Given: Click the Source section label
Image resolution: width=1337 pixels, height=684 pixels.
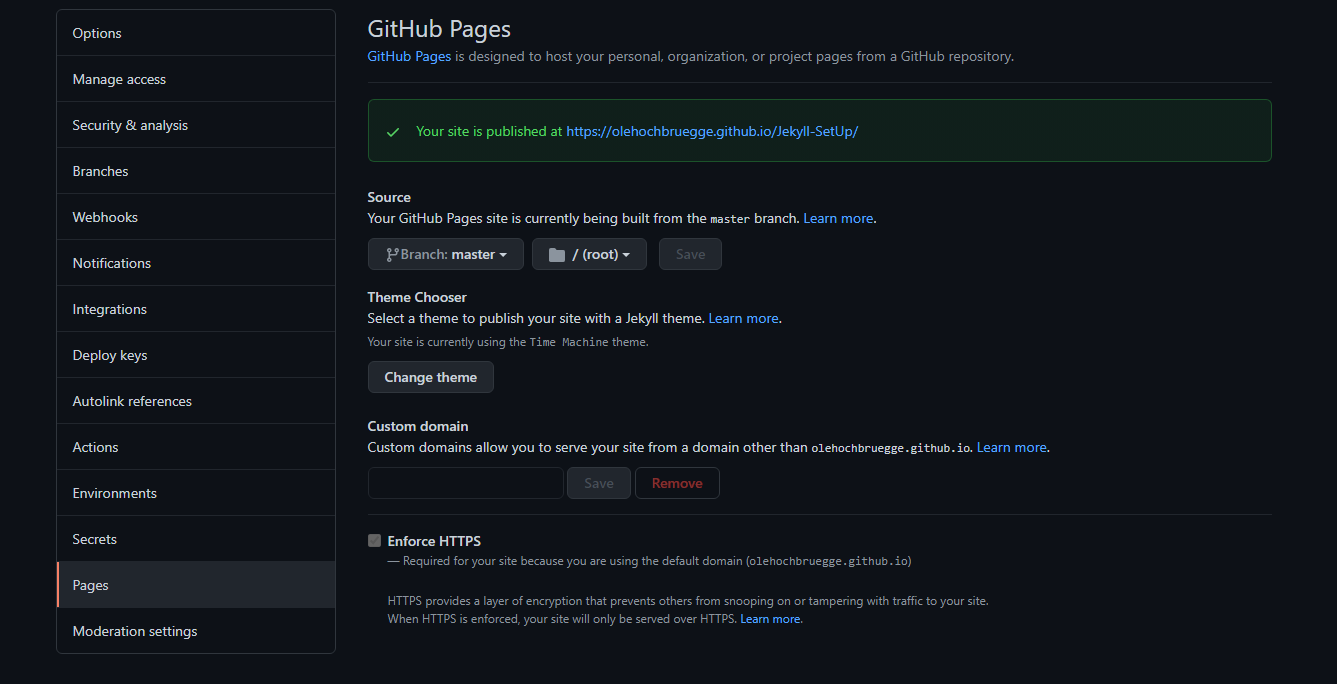Looking at the screenshot, I should pos(389,197).
